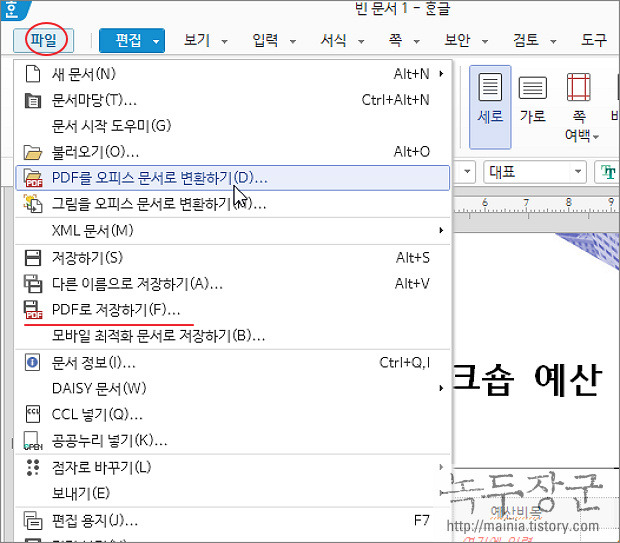Expand the 편집 dropdown arrow

click(157, 41)
